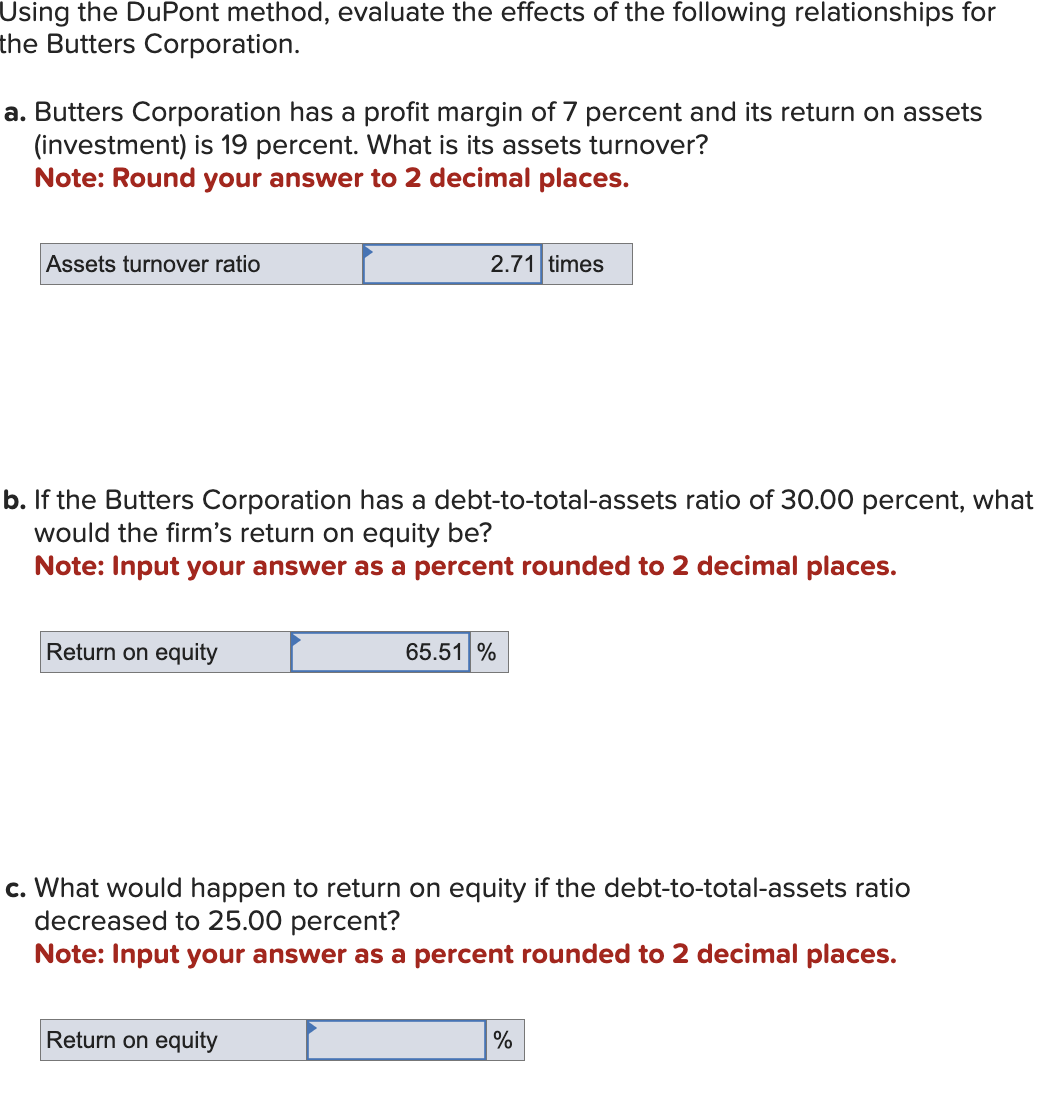1040x1098 pixels.
Task: Select the corner marker beside Return on equity part b
Action: tap(297, 640)
